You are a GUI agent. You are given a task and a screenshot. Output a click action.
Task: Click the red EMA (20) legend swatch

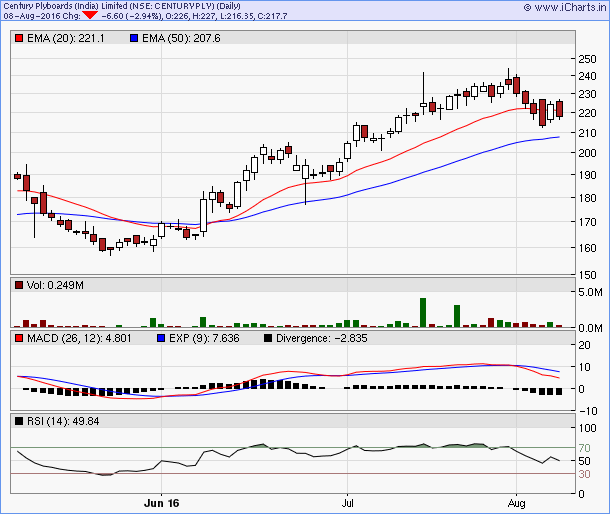point(19,38)
